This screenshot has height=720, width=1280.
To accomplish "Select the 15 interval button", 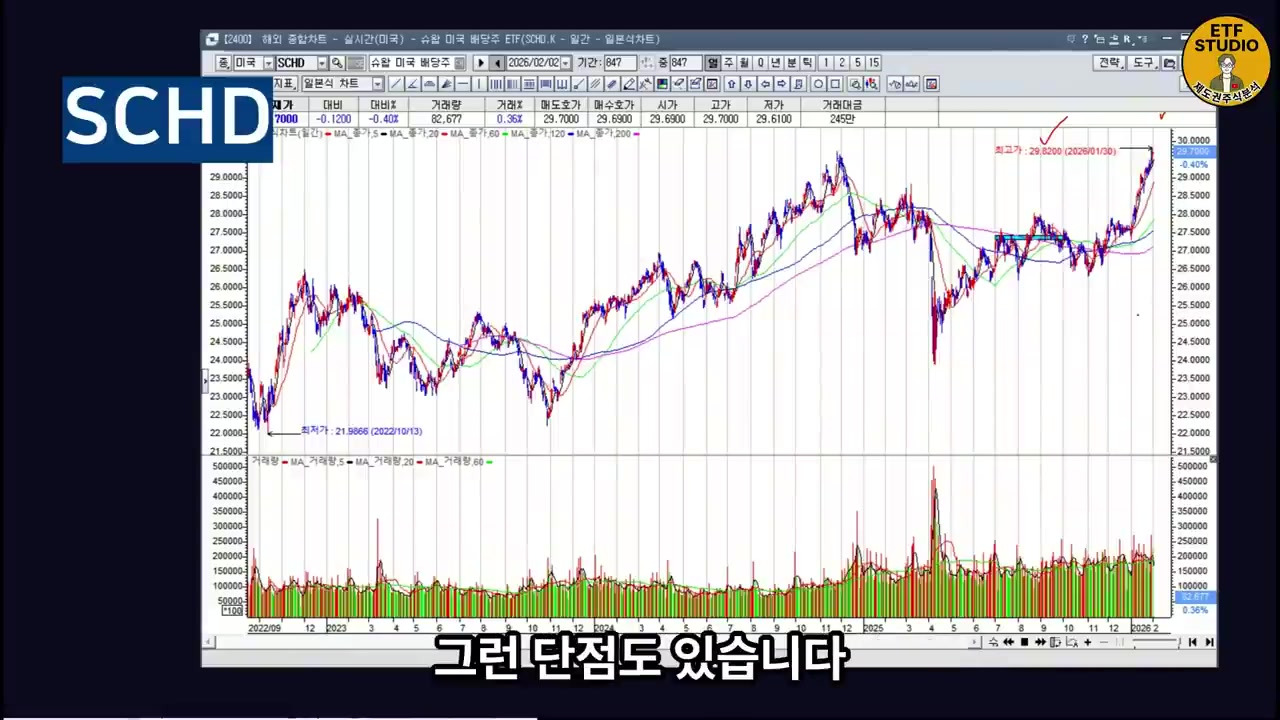I will 873,63.
